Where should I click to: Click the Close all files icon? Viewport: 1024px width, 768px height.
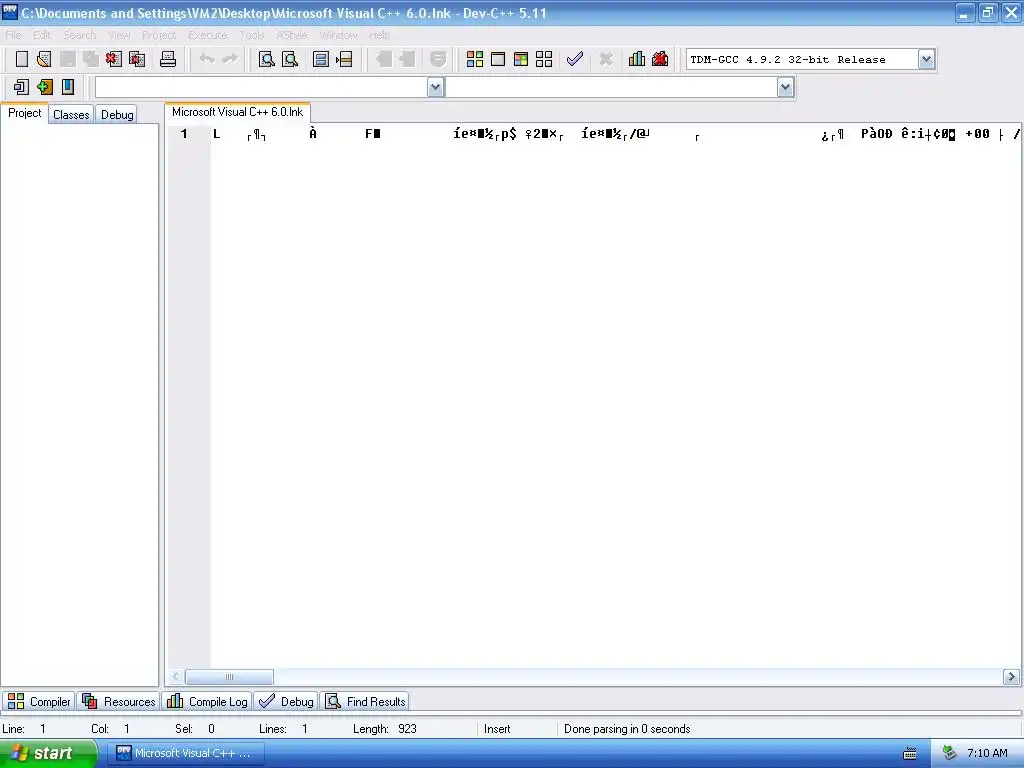click(137, 59)
